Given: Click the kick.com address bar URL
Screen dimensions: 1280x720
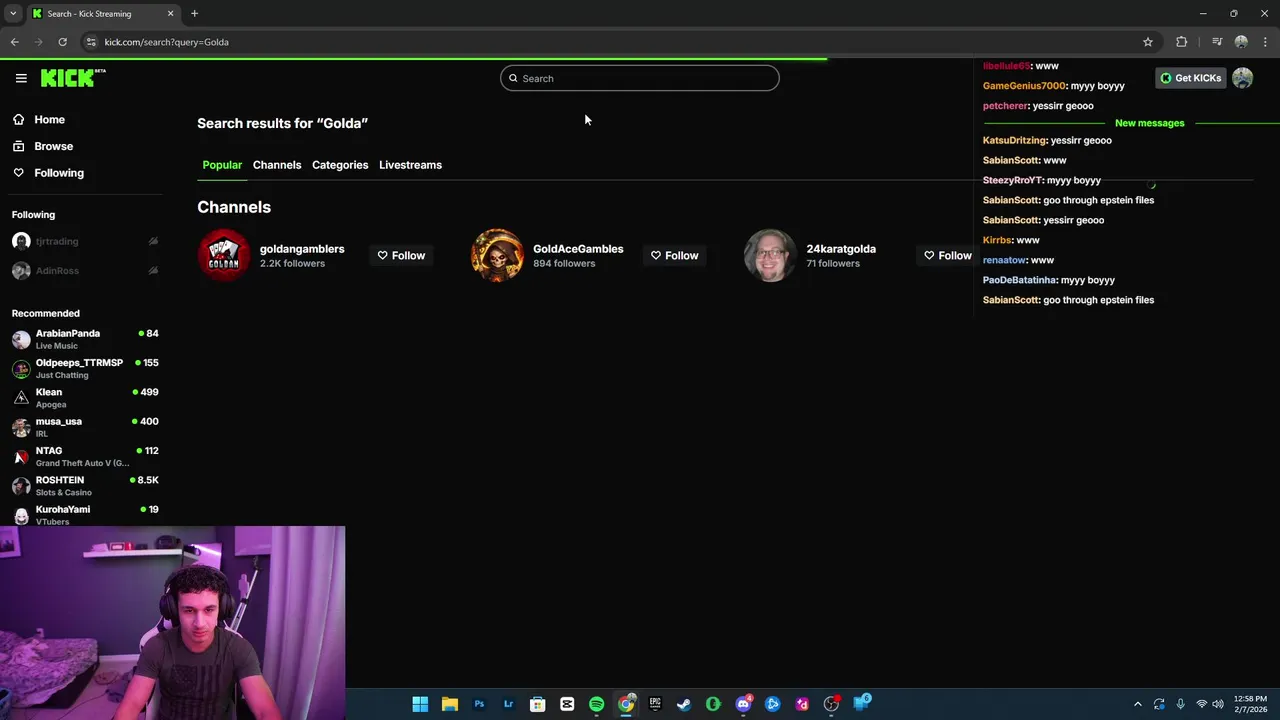Looking at the screenshot, I should point(167,42).
